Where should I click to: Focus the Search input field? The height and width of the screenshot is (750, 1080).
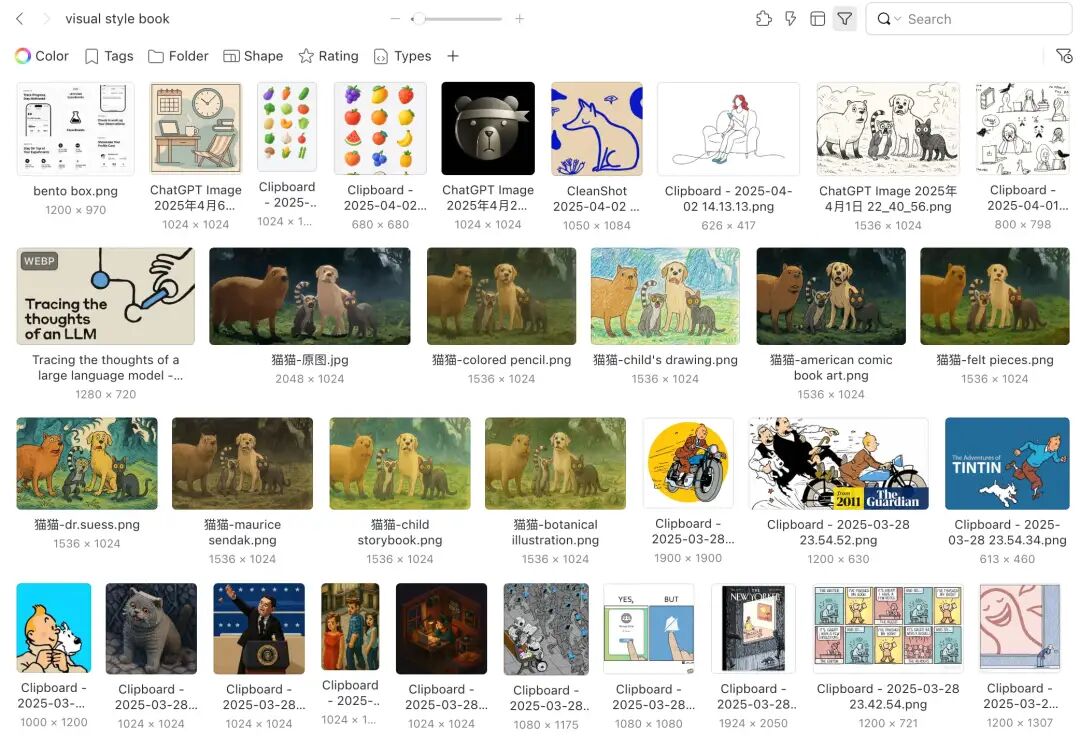[x=968, y=19]
